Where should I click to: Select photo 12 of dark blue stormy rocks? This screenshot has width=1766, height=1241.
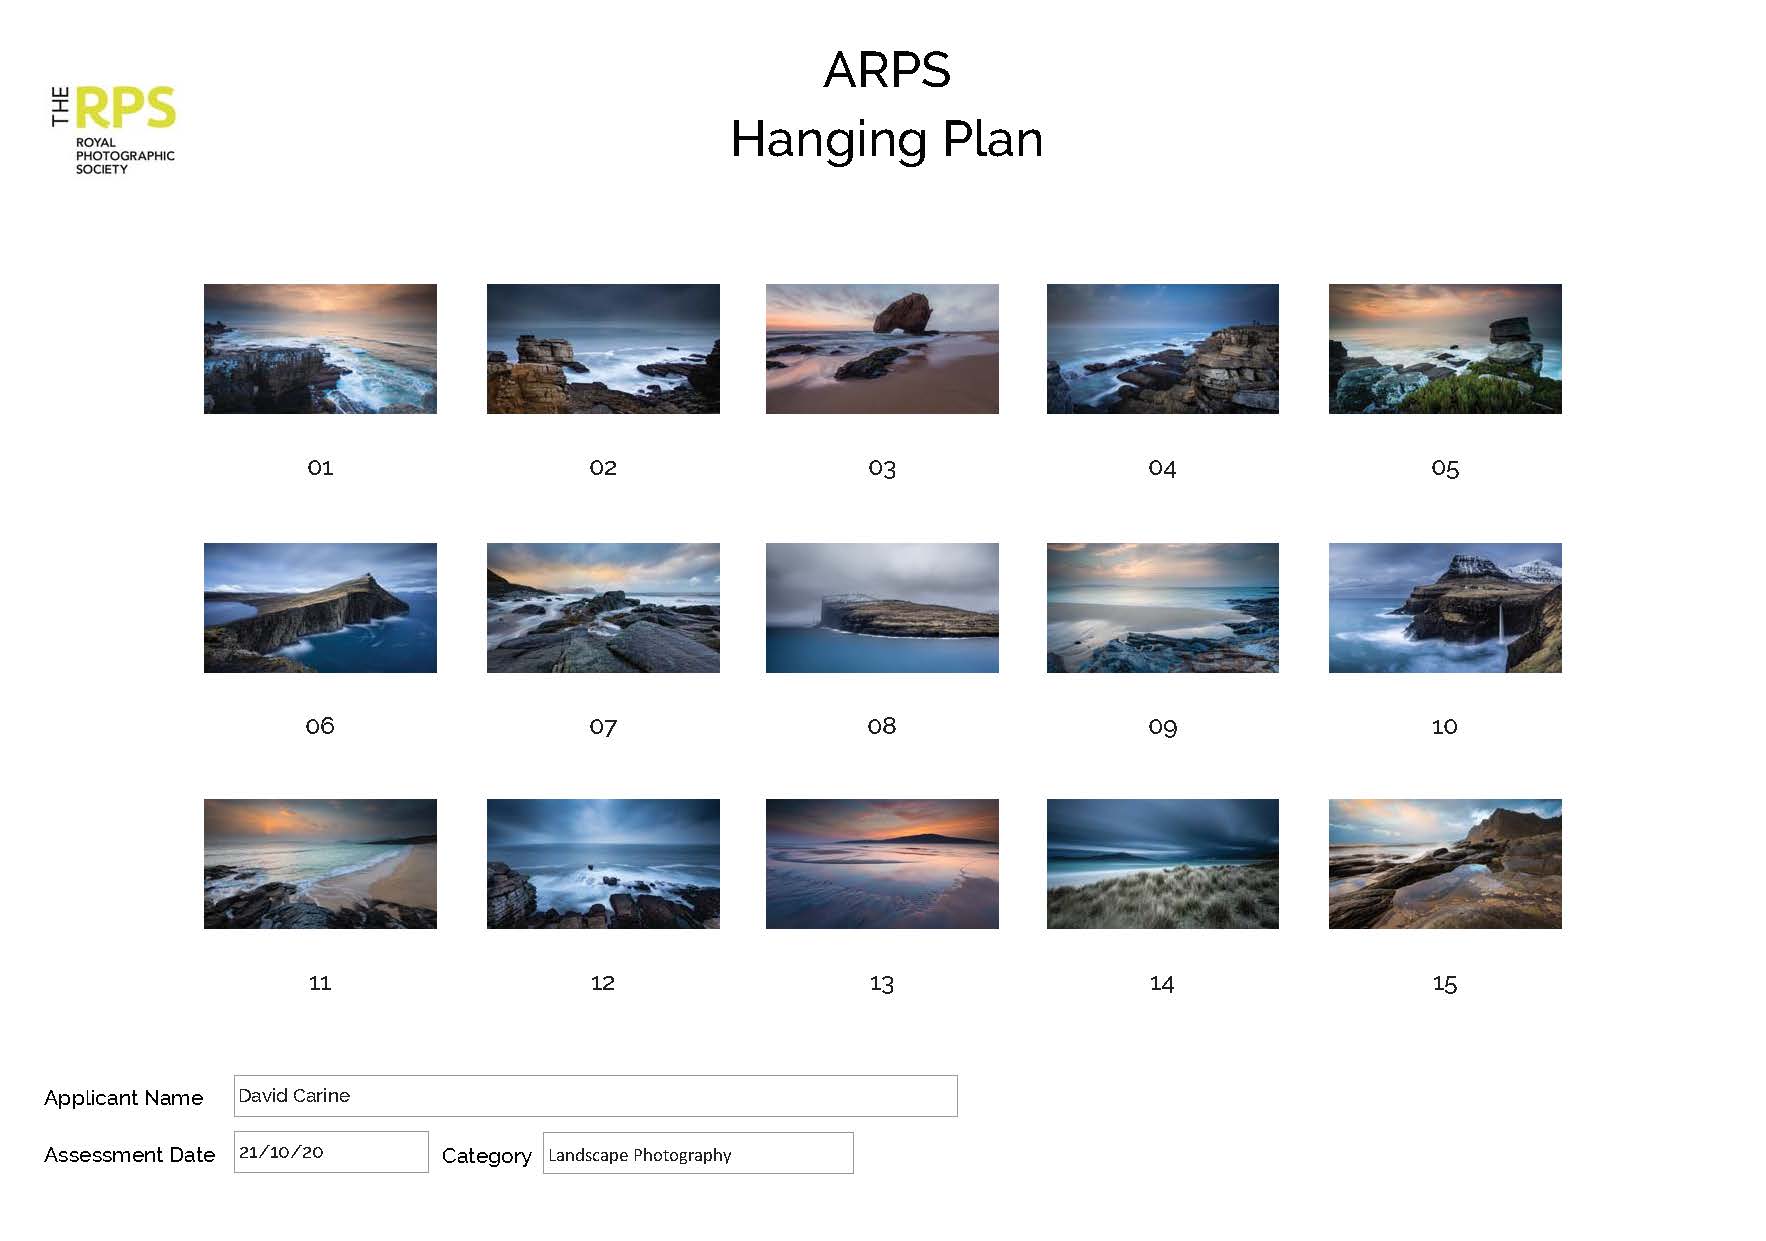click(x=603, y=864)
